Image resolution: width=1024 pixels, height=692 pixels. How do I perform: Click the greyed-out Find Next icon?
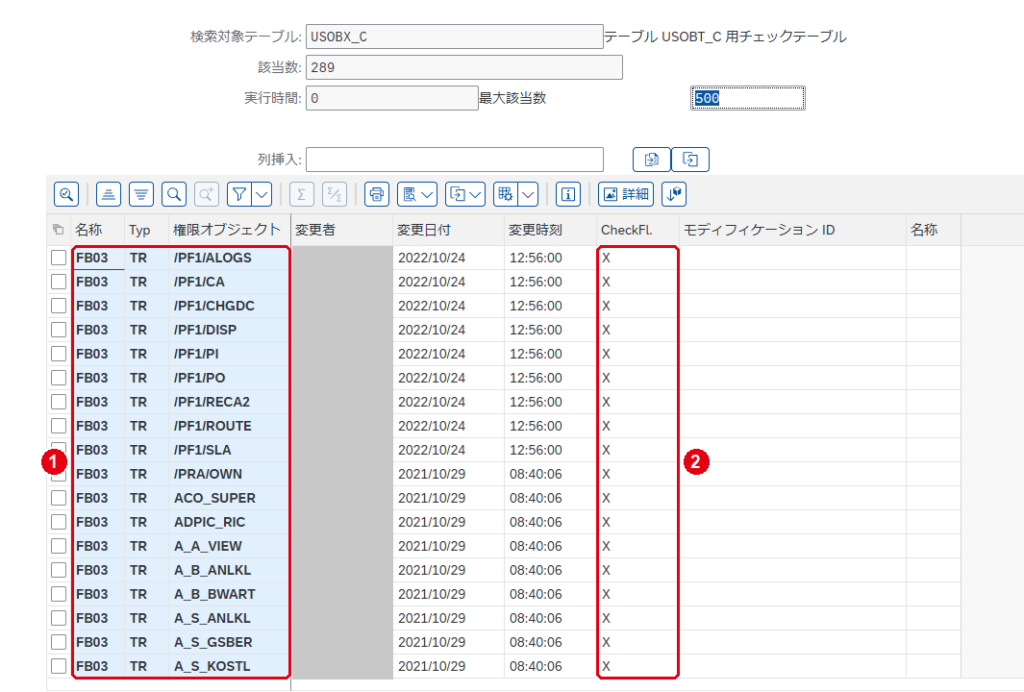pyautogui.click(x=206, y=194)
